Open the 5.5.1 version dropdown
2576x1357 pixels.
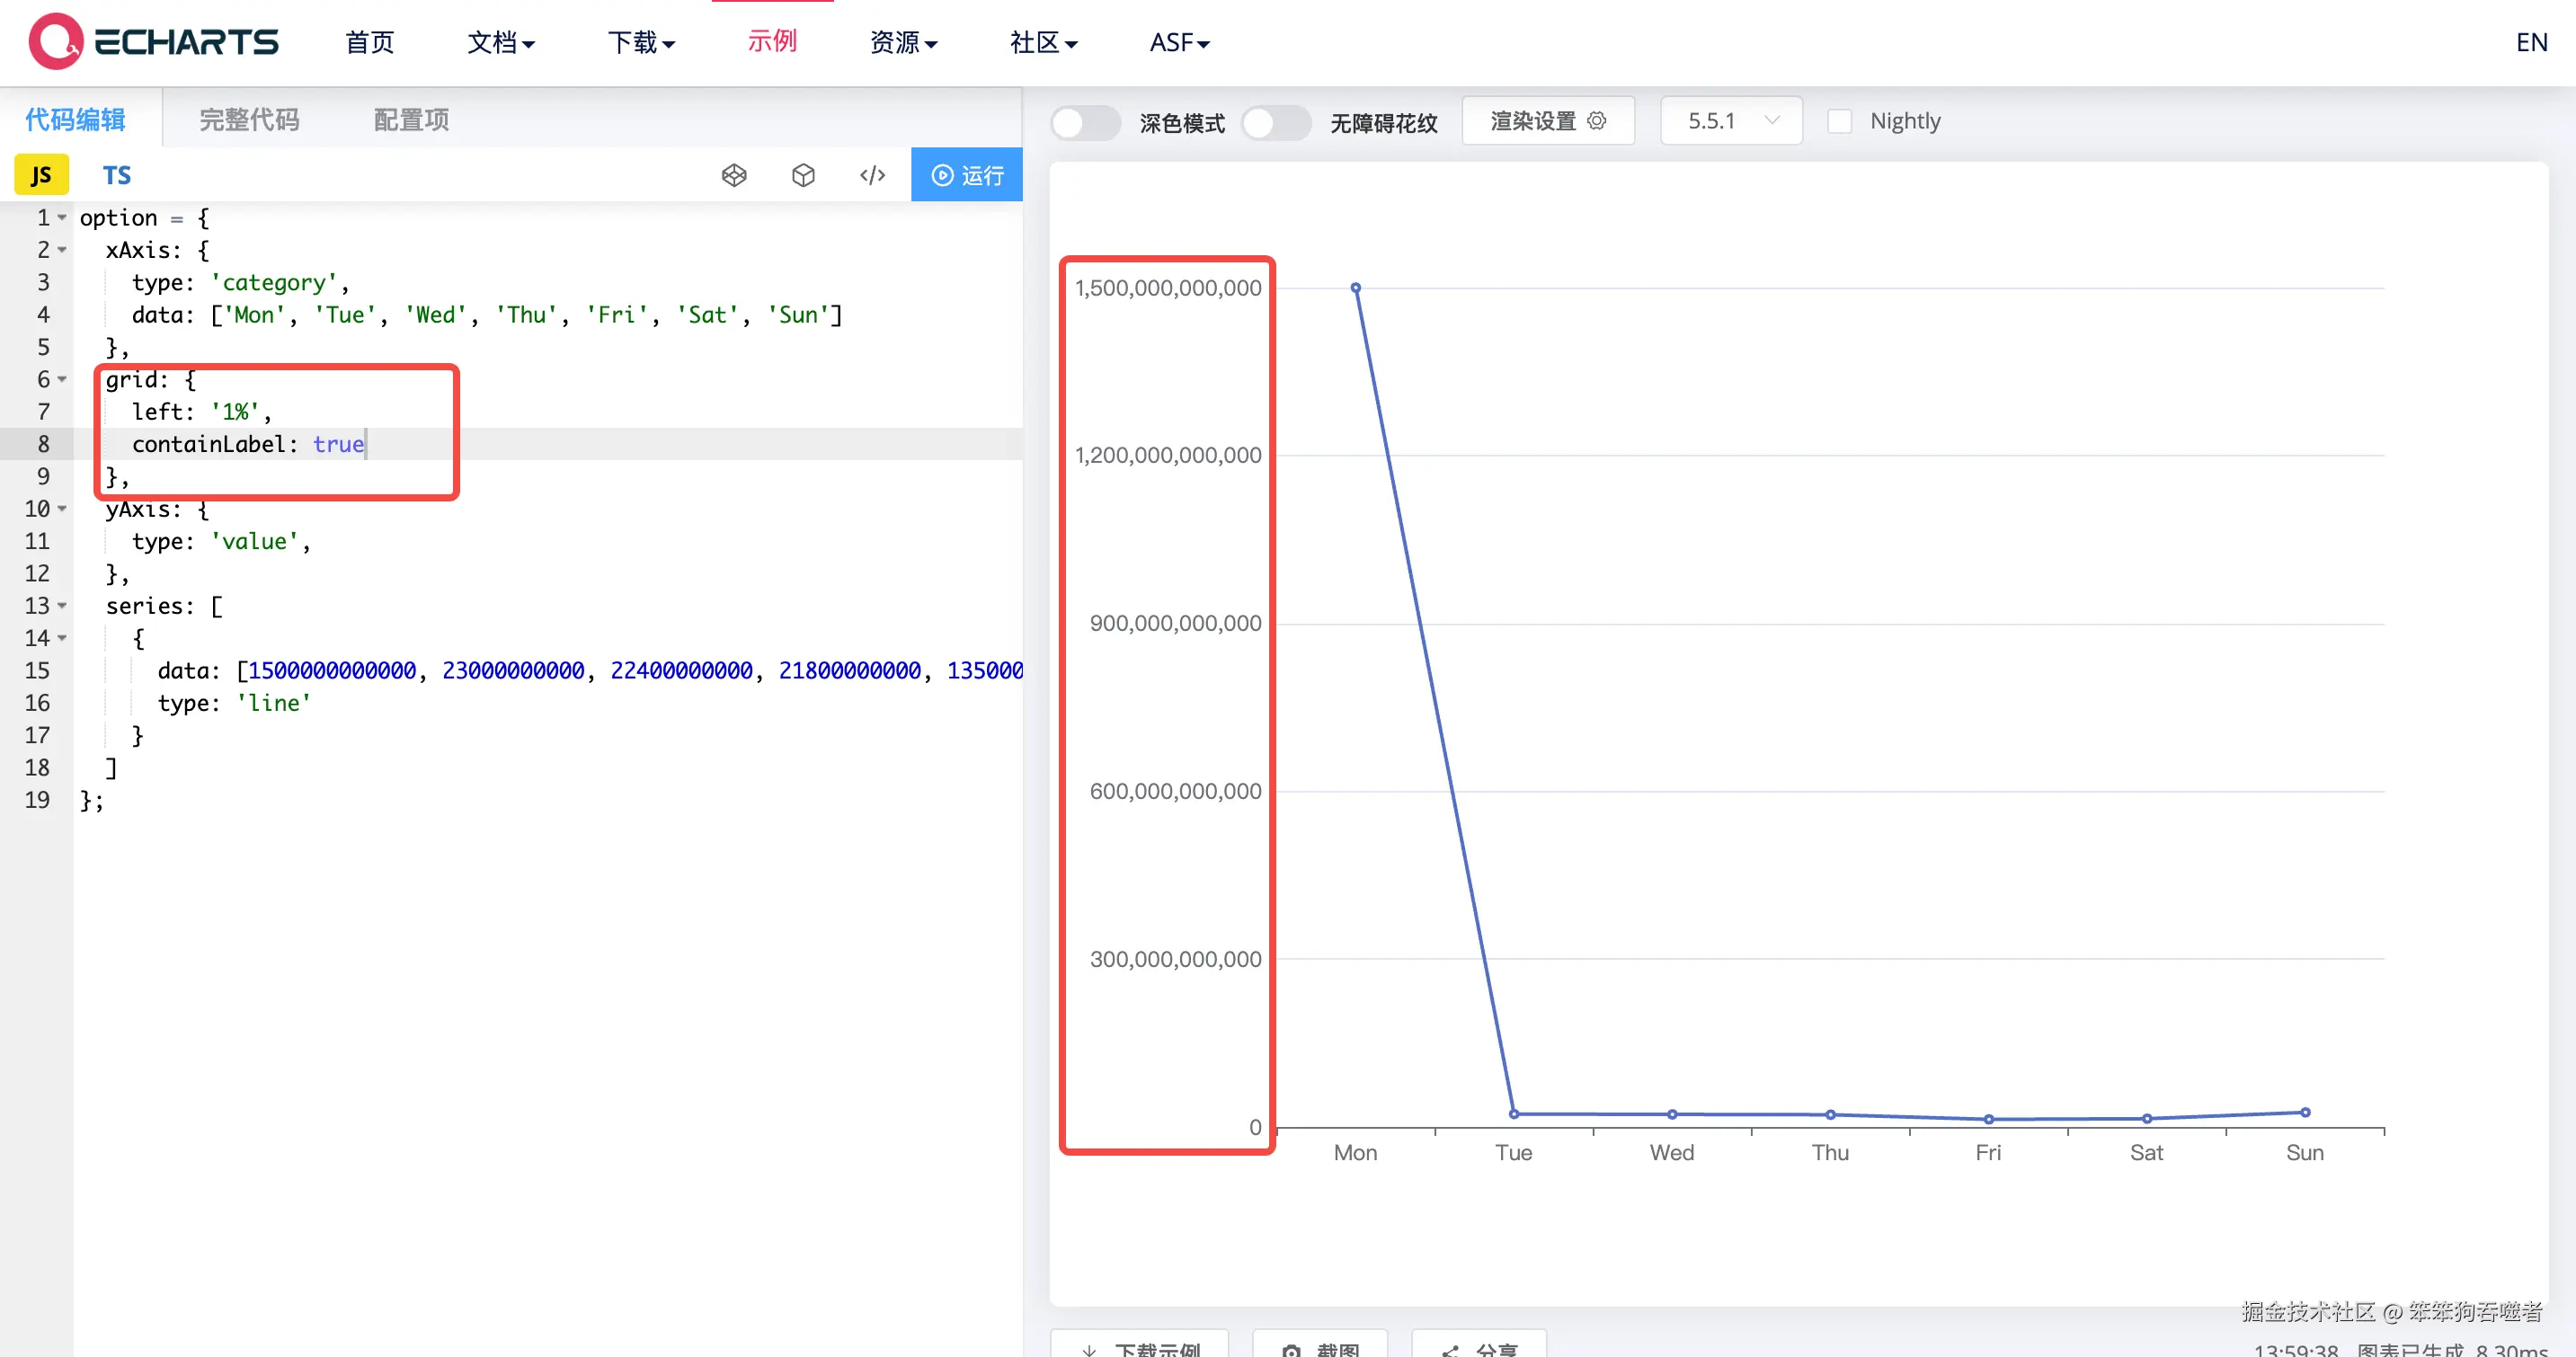point(1731,121)
